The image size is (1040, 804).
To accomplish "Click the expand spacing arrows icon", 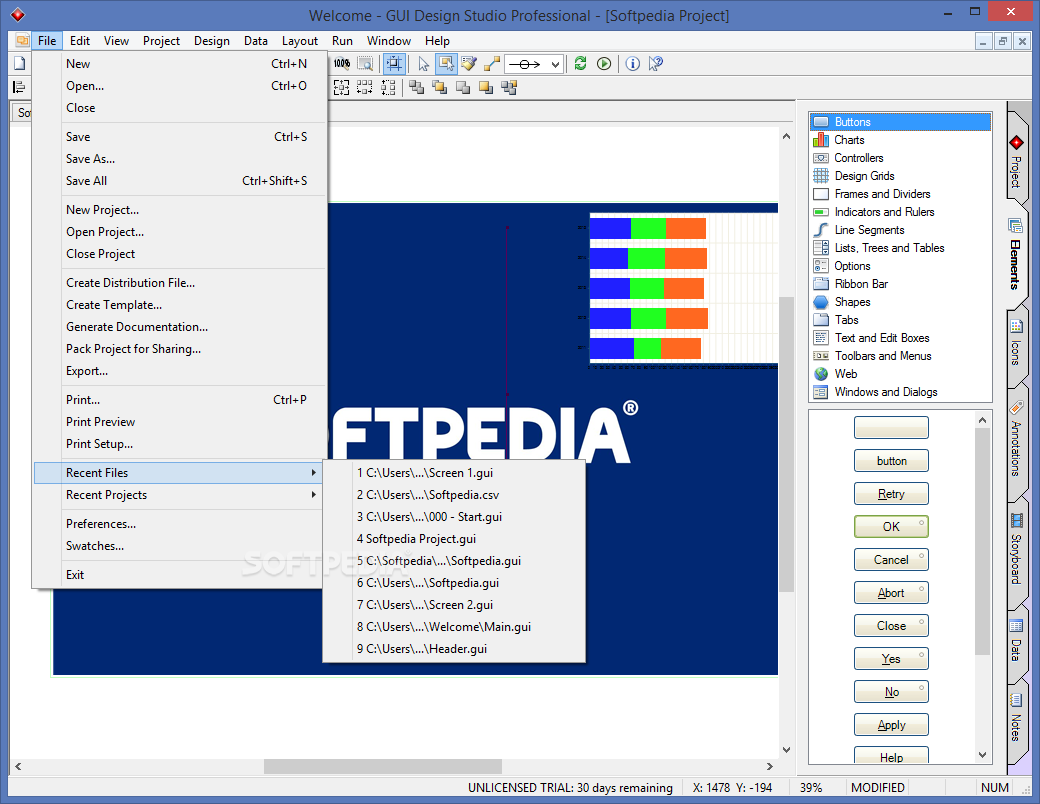I will (x=342, y=87).
